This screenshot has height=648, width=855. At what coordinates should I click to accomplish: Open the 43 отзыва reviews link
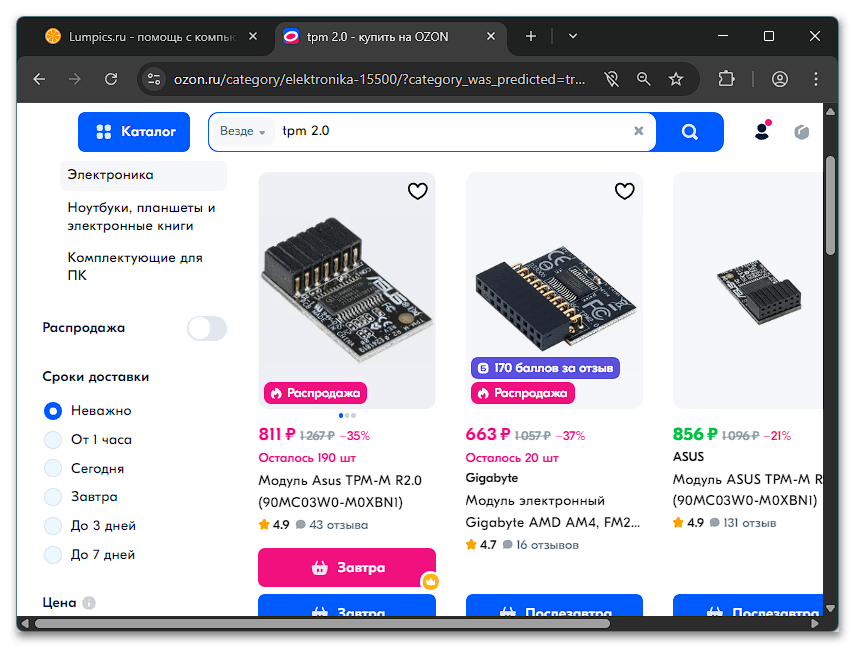pyautogui.click(x=339, y=525)
